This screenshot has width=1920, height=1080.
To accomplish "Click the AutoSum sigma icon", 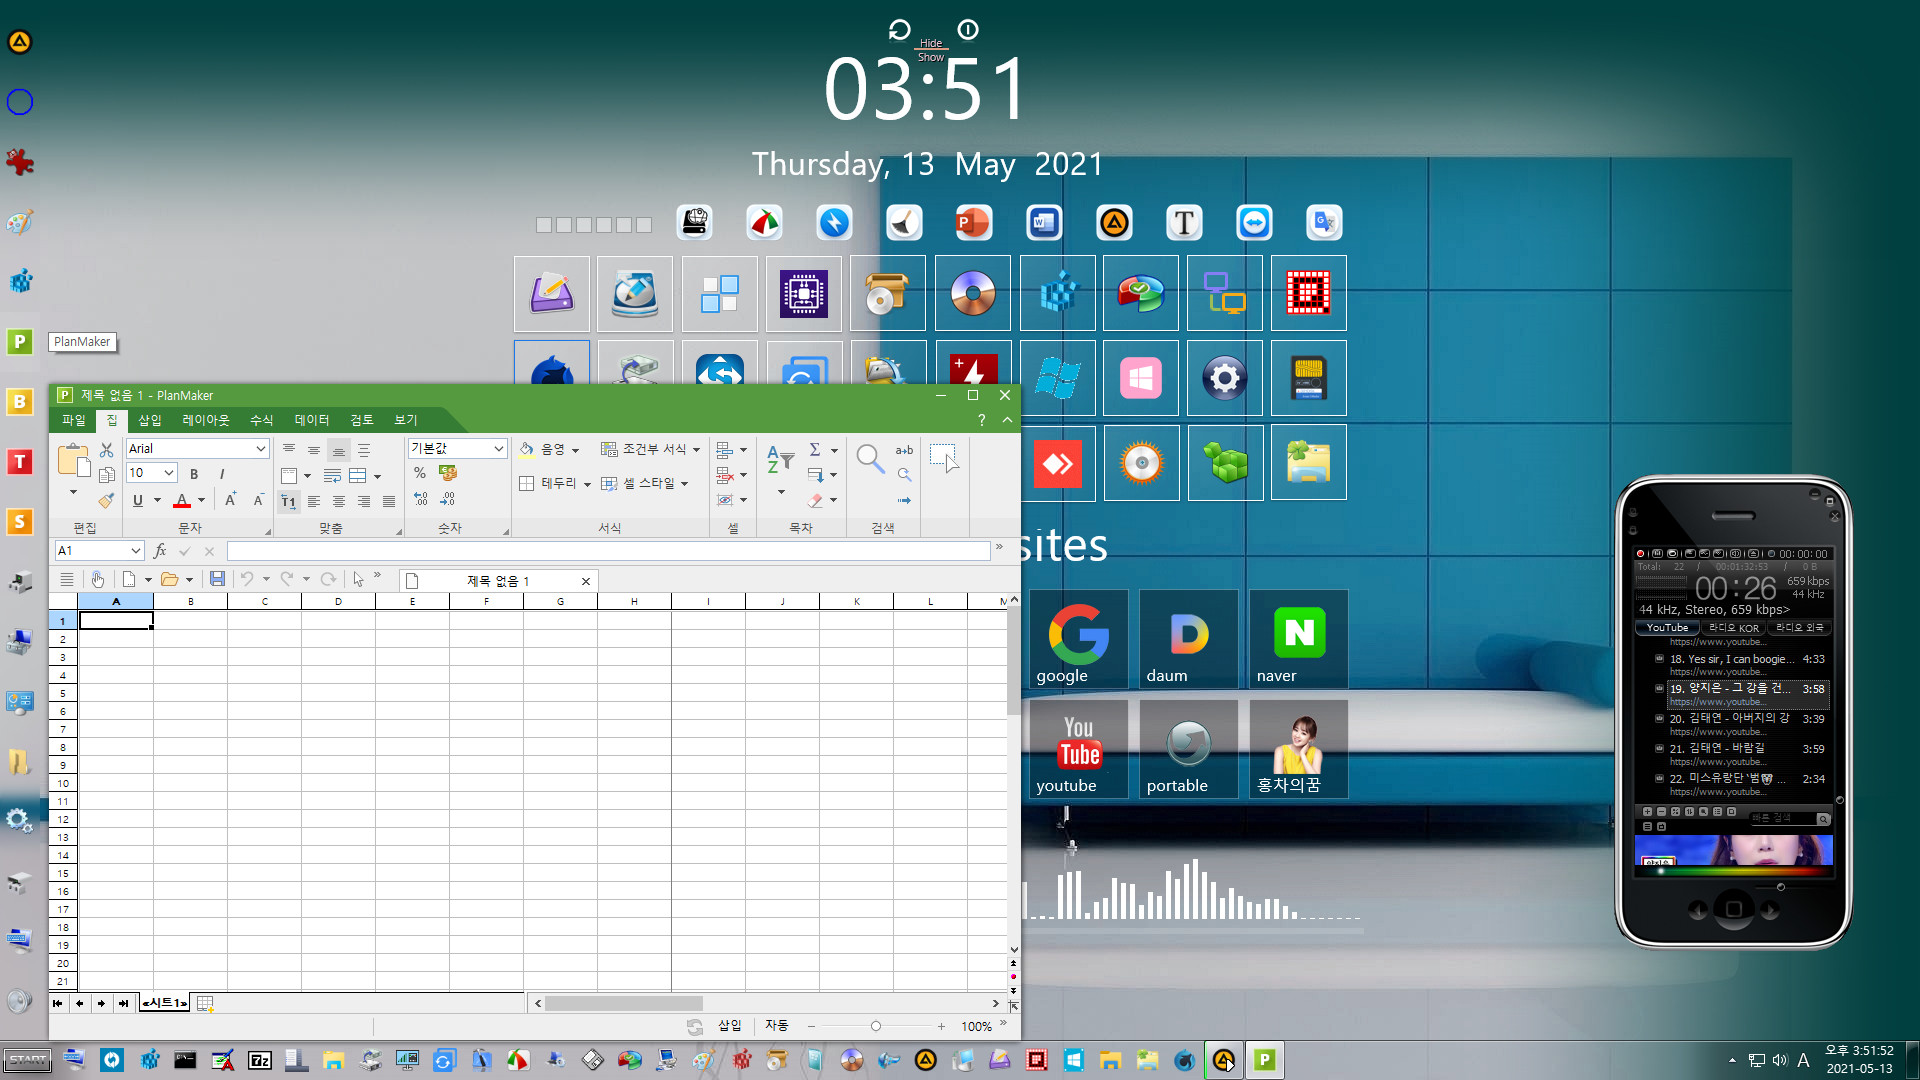I will click(x=815, y=450).
